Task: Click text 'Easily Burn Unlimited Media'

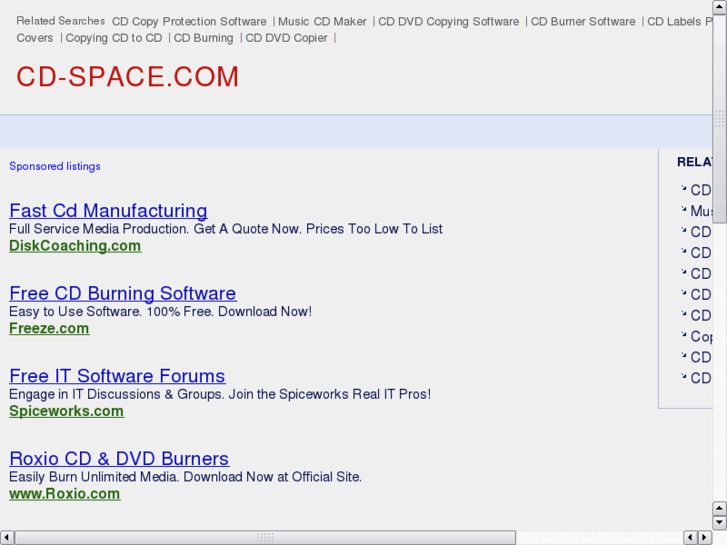Action: point(95,477)
